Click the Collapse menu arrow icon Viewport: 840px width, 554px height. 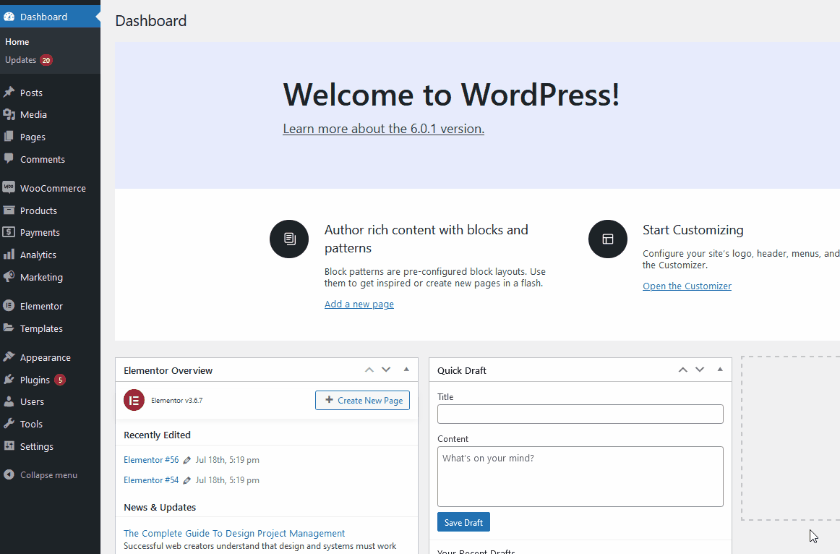[9, 475]
